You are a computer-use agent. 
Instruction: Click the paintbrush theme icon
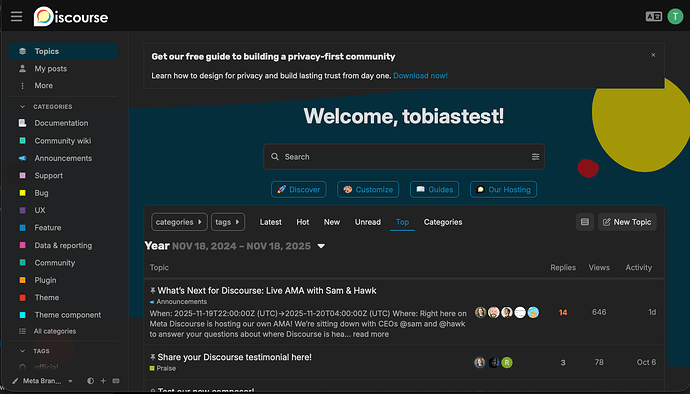pyautogui.click(x=15, y=381)
